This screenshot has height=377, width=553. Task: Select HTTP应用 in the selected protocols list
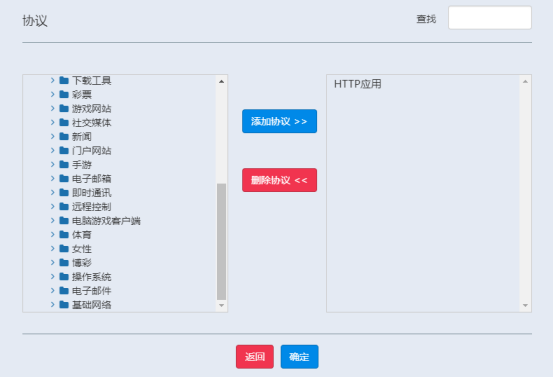358,84
